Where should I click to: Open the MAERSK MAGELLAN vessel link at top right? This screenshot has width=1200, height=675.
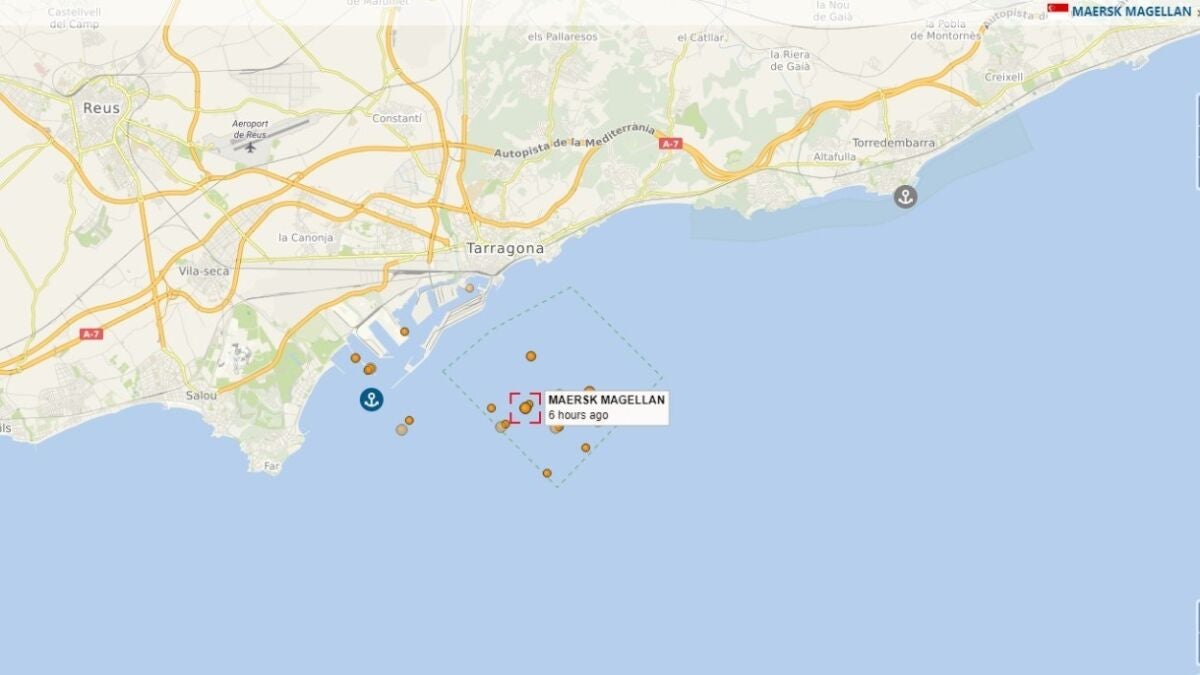[x=1132, y=11]
